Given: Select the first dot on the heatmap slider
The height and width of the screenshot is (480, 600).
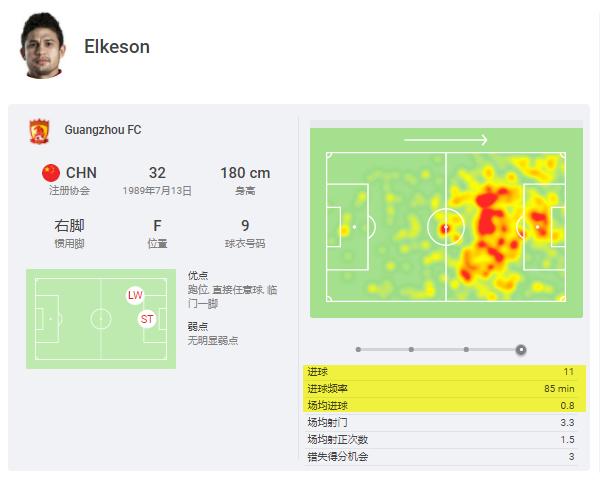Looking at the screenshot, I should pyautogui.click(x=357, y=350).
